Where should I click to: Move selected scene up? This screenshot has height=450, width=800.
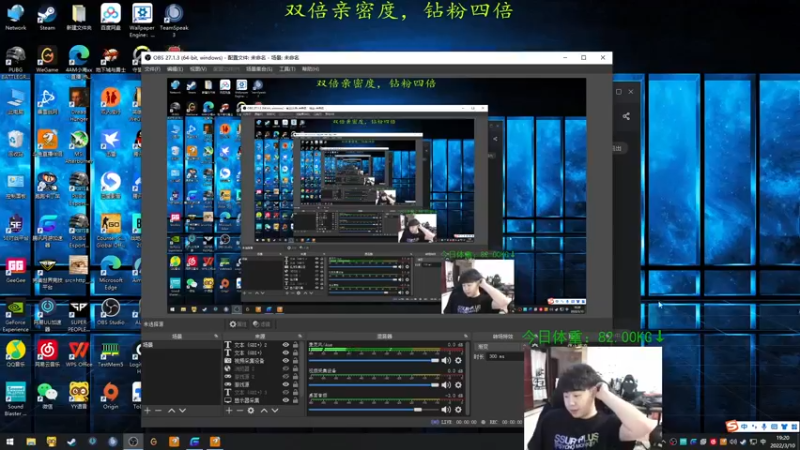[x=172, y=410]
